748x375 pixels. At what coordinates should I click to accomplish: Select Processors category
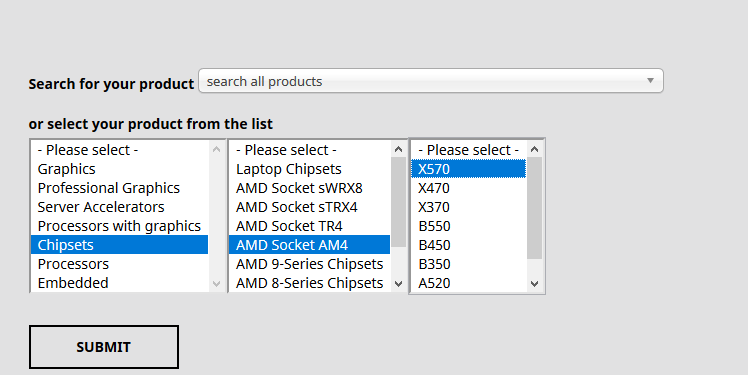pyautogui.click(x=119, y=264)
